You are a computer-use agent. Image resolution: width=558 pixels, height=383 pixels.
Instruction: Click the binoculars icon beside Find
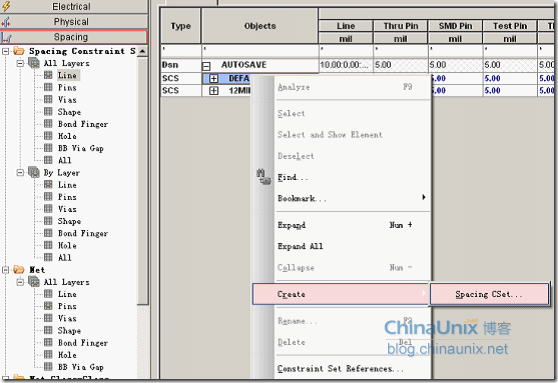click(264, 177)
